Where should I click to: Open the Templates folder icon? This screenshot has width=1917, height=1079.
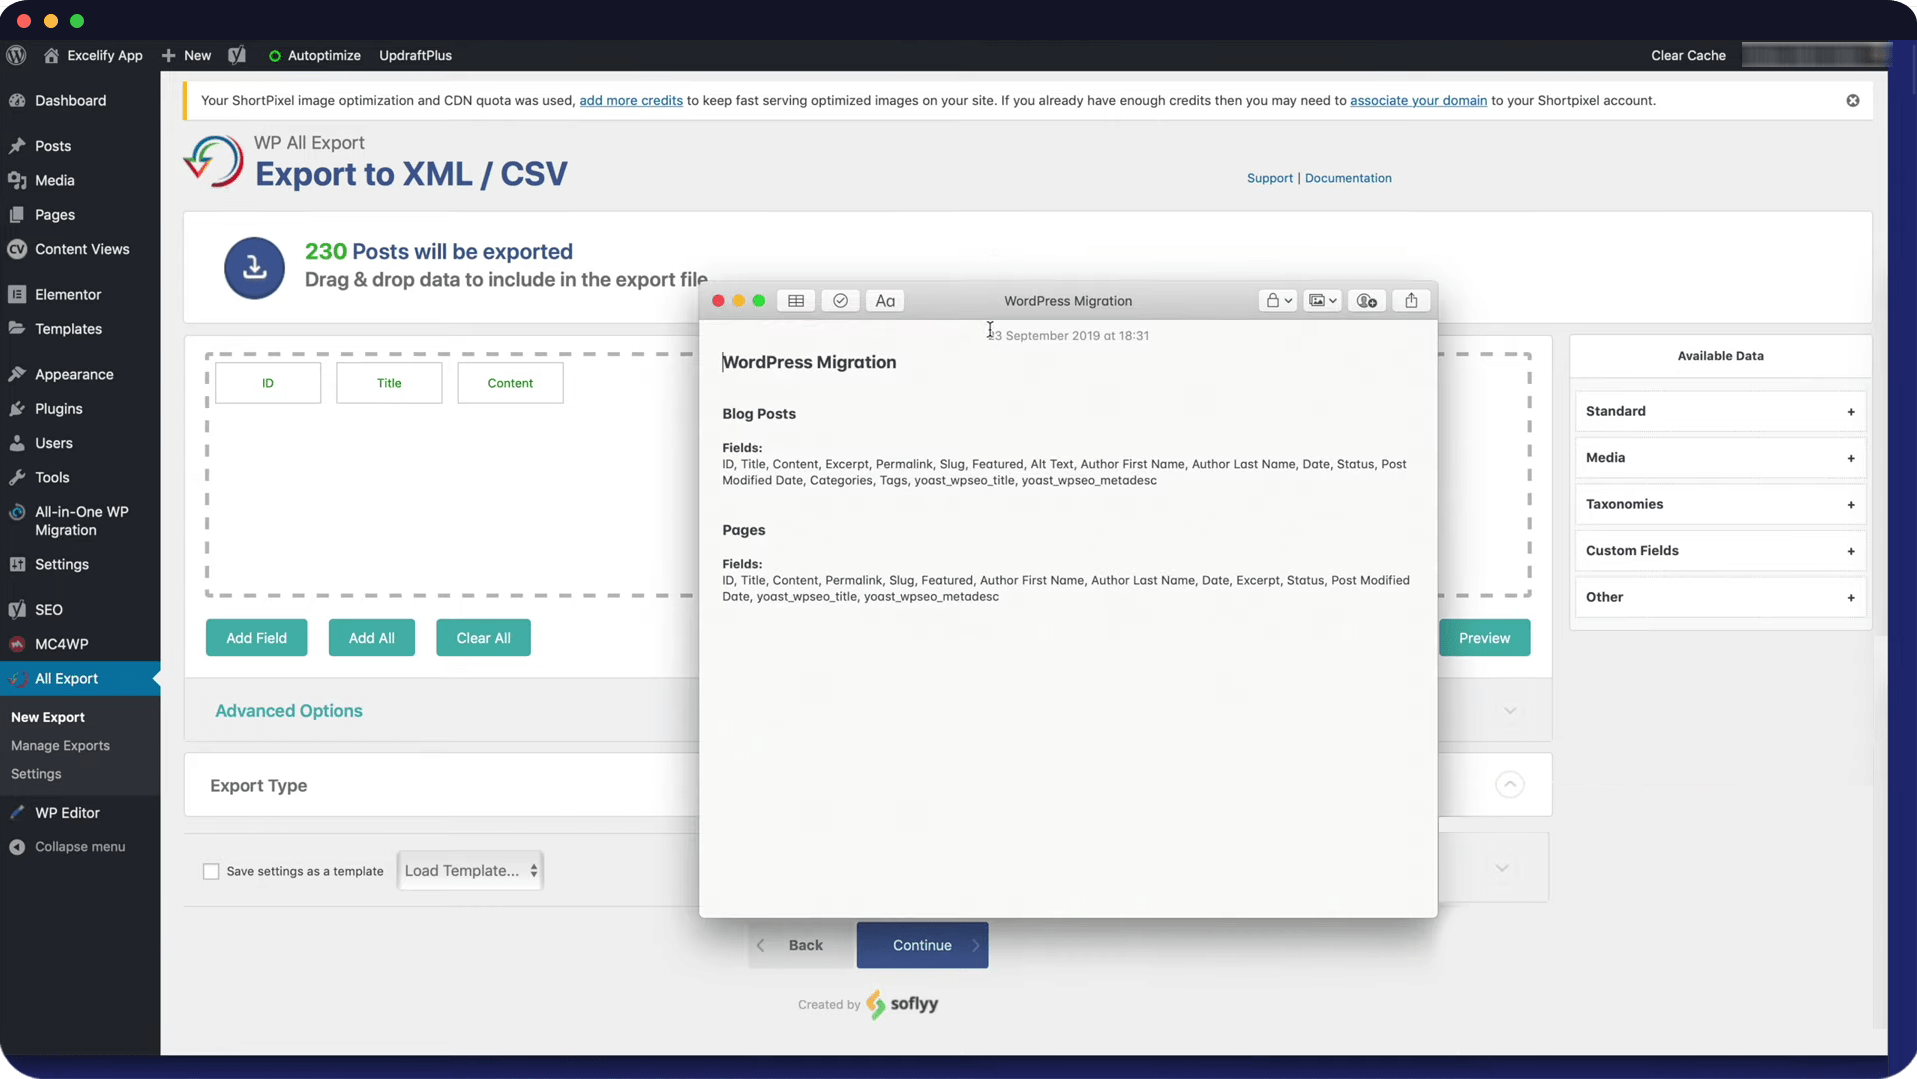tap(17, 329)
